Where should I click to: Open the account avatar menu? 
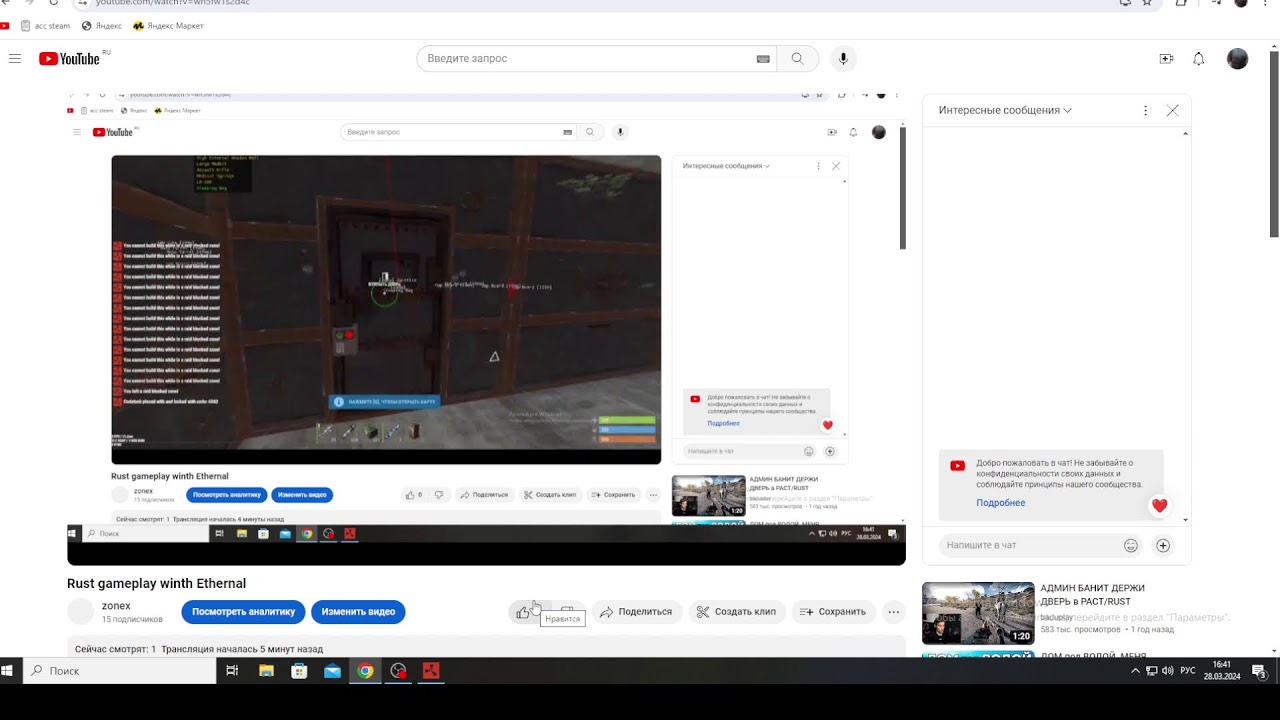[x=1237, y=59]
